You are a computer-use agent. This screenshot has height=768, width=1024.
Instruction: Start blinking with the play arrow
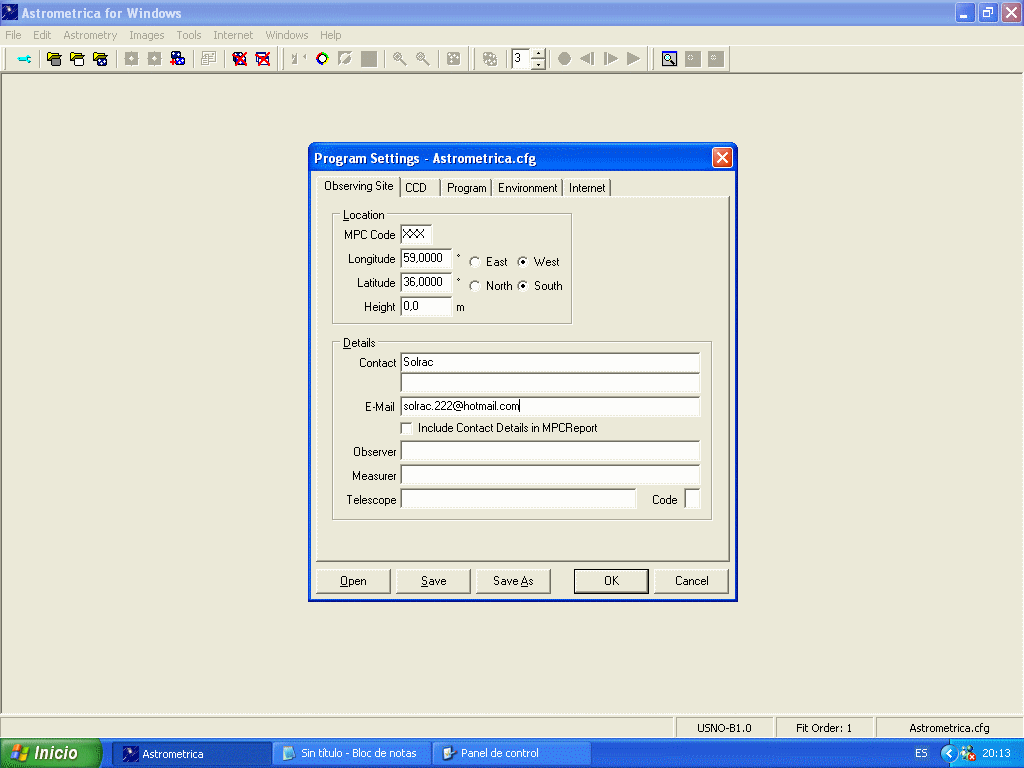coord(633,59)
